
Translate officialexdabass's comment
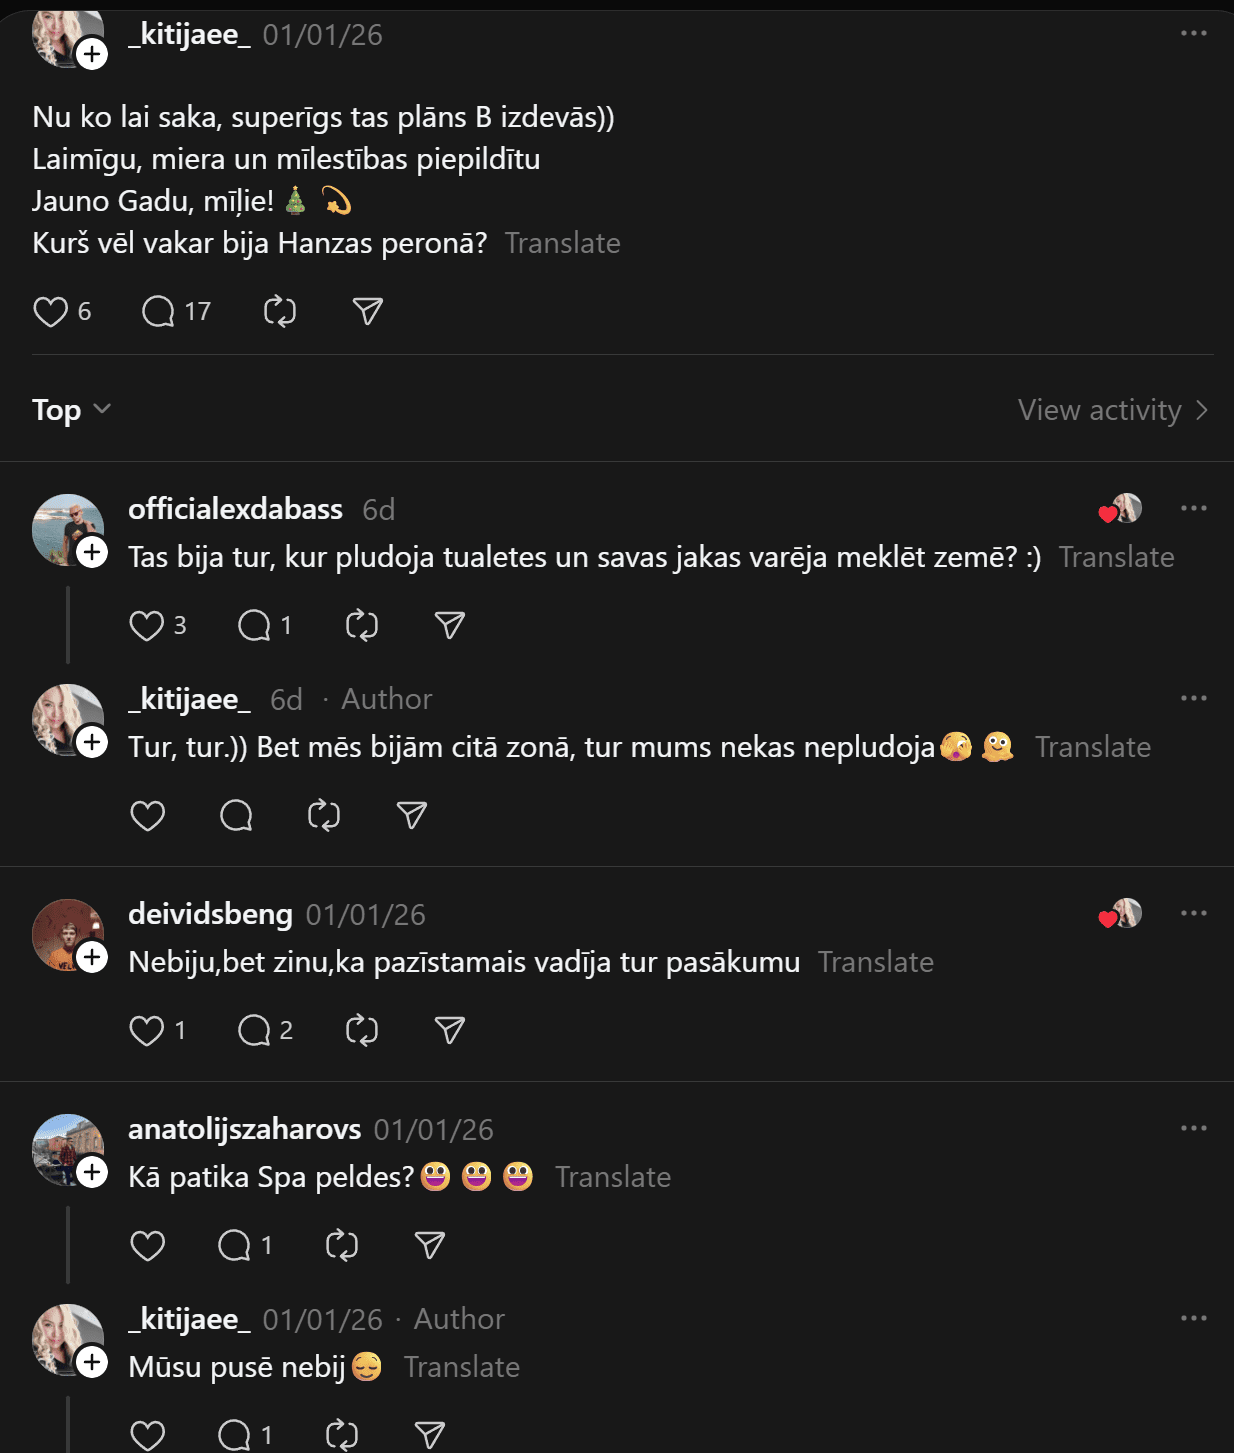click(1116, 557)
